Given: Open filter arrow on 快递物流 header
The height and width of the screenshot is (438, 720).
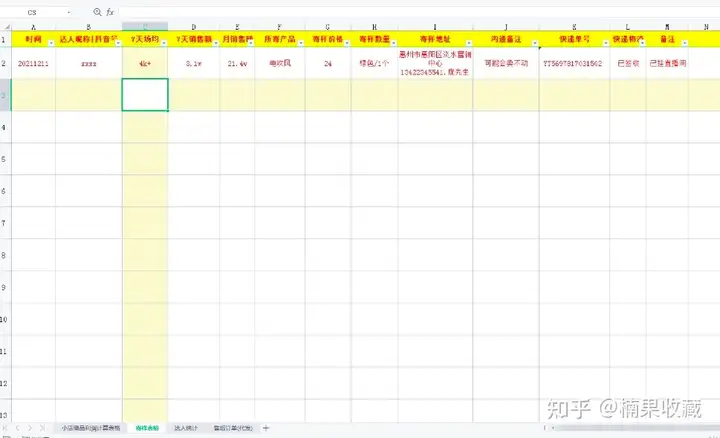Looking at the screenshot, I should (x=642, y=43).
